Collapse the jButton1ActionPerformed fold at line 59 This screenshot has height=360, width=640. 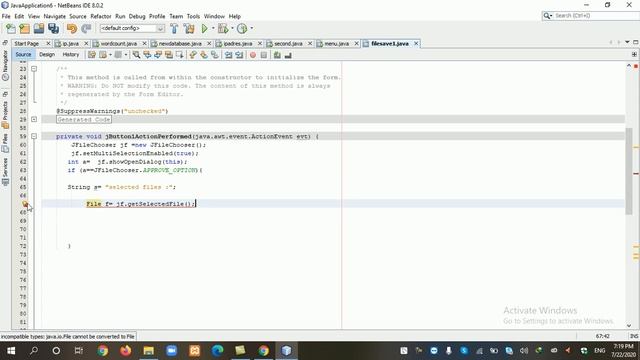[x=34, y=136]
